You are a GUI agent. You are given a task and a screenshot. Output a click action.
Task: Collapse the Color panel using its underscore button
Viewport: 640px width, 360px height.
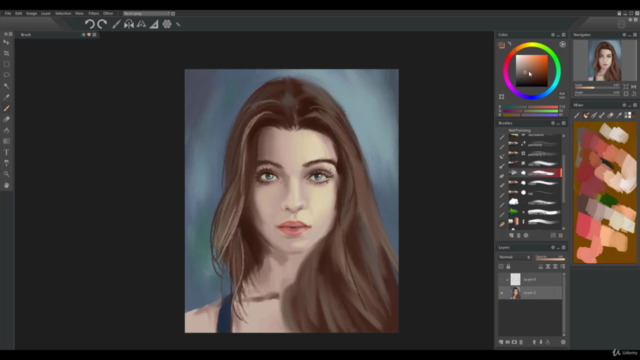coord(558,35)
